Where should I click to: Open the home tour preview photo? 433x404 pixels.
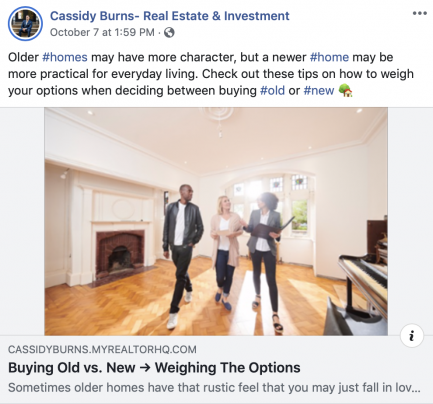(x=216, y=221)
